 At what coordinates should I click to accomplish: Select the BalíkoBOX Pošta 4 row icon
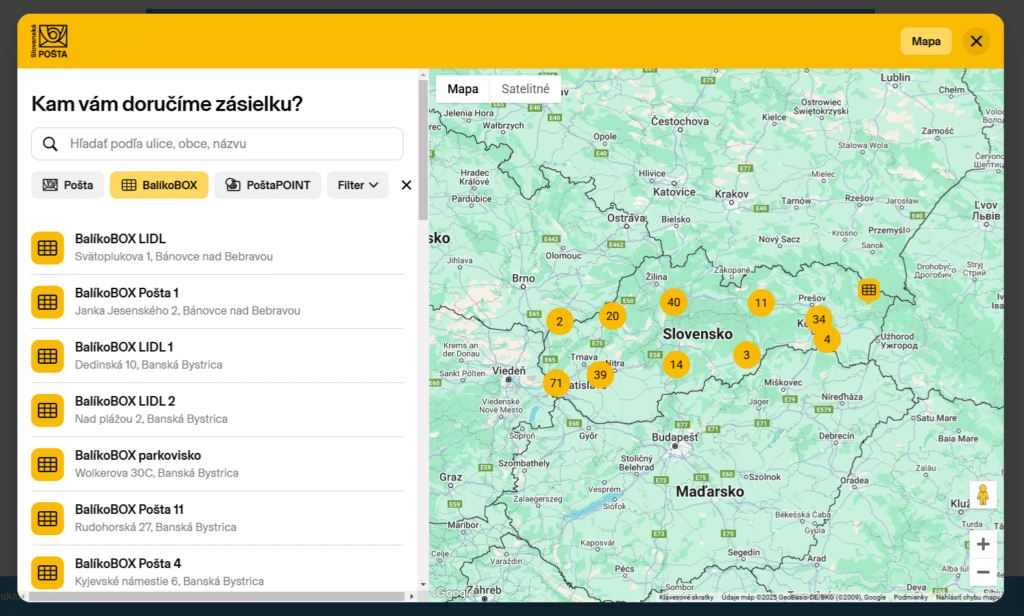coord(47,572)
